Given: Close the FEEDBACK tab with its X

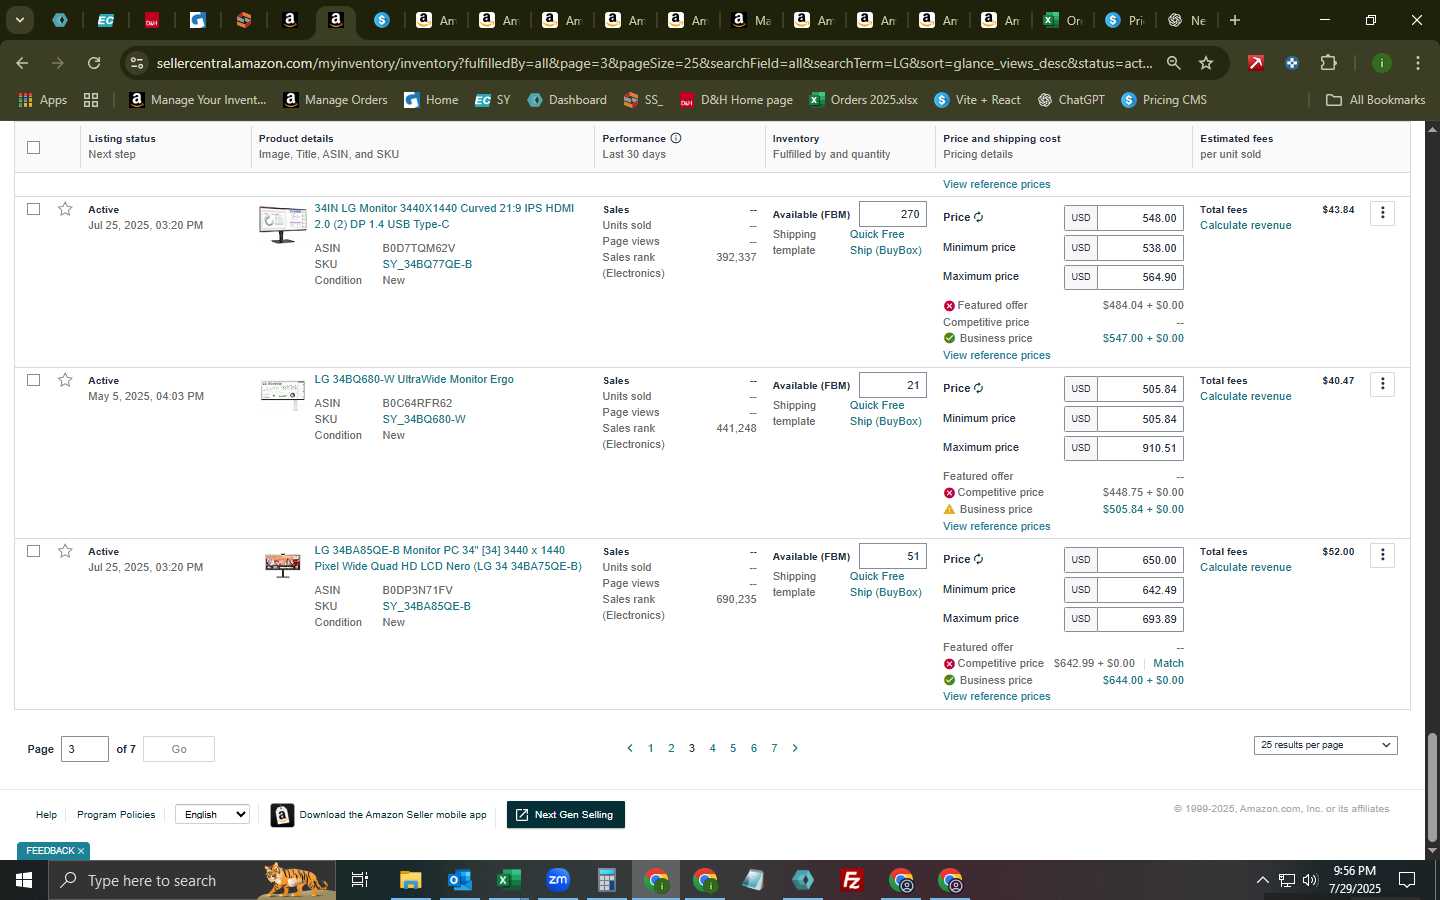Looking at the screenshot, I should (81, 851).
